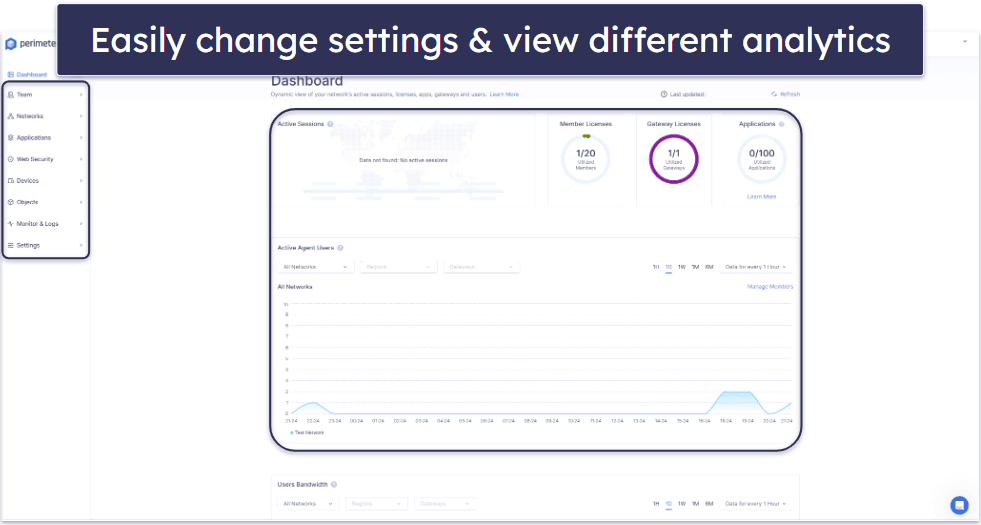
Task: Click the Dashboard grid icon in sidebar
Action: [11, 74]
